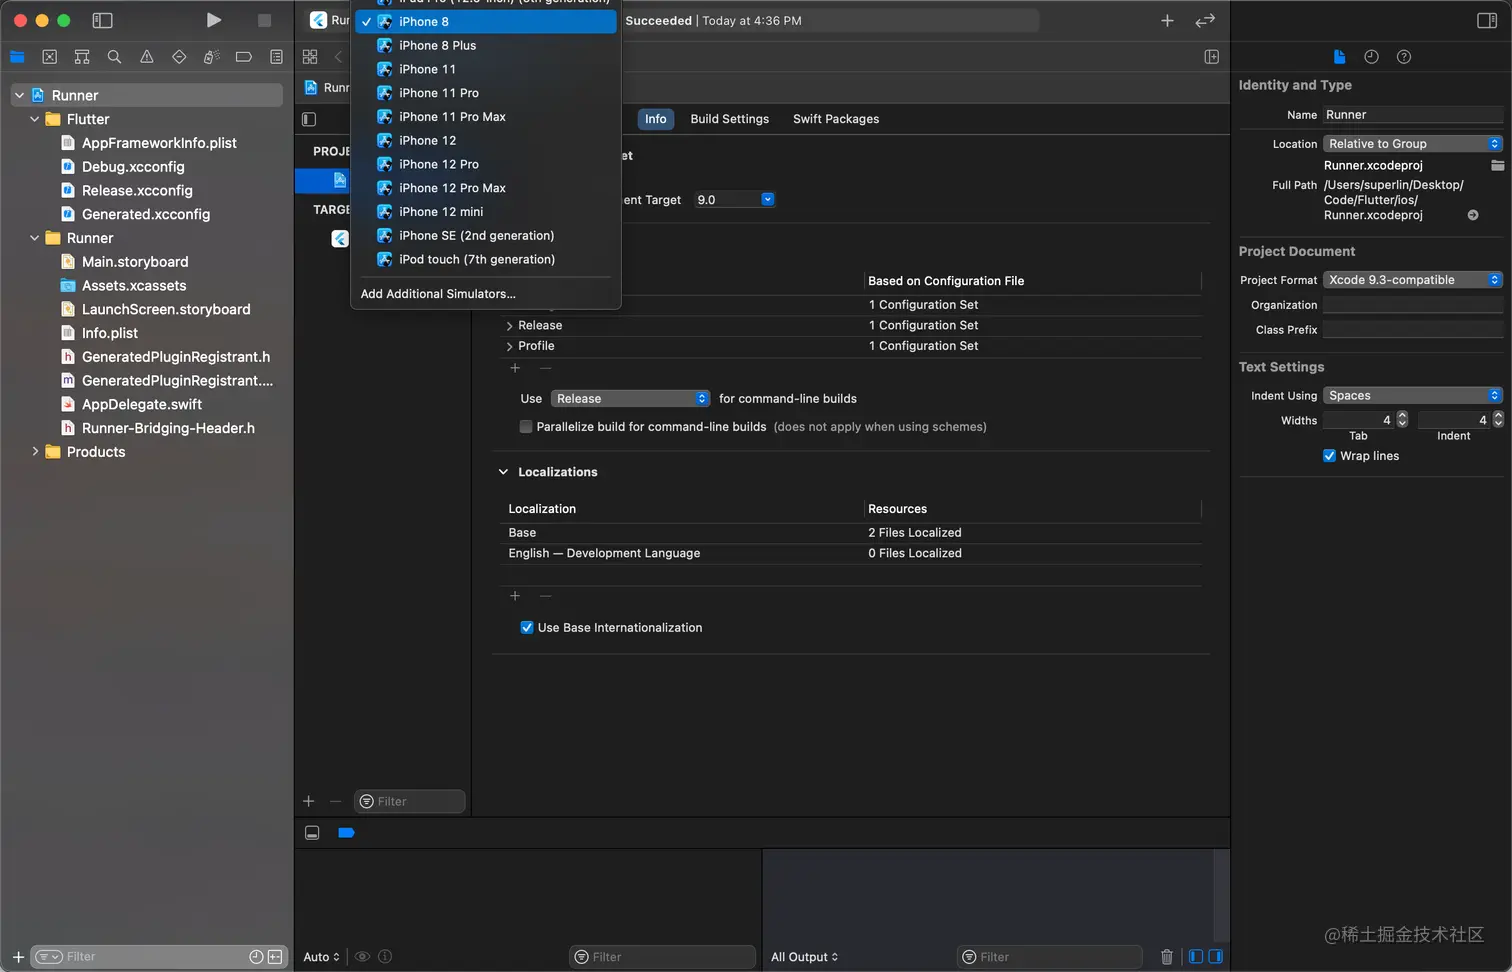
Task: Collapse the Runner project root
Action: [19, 95]
